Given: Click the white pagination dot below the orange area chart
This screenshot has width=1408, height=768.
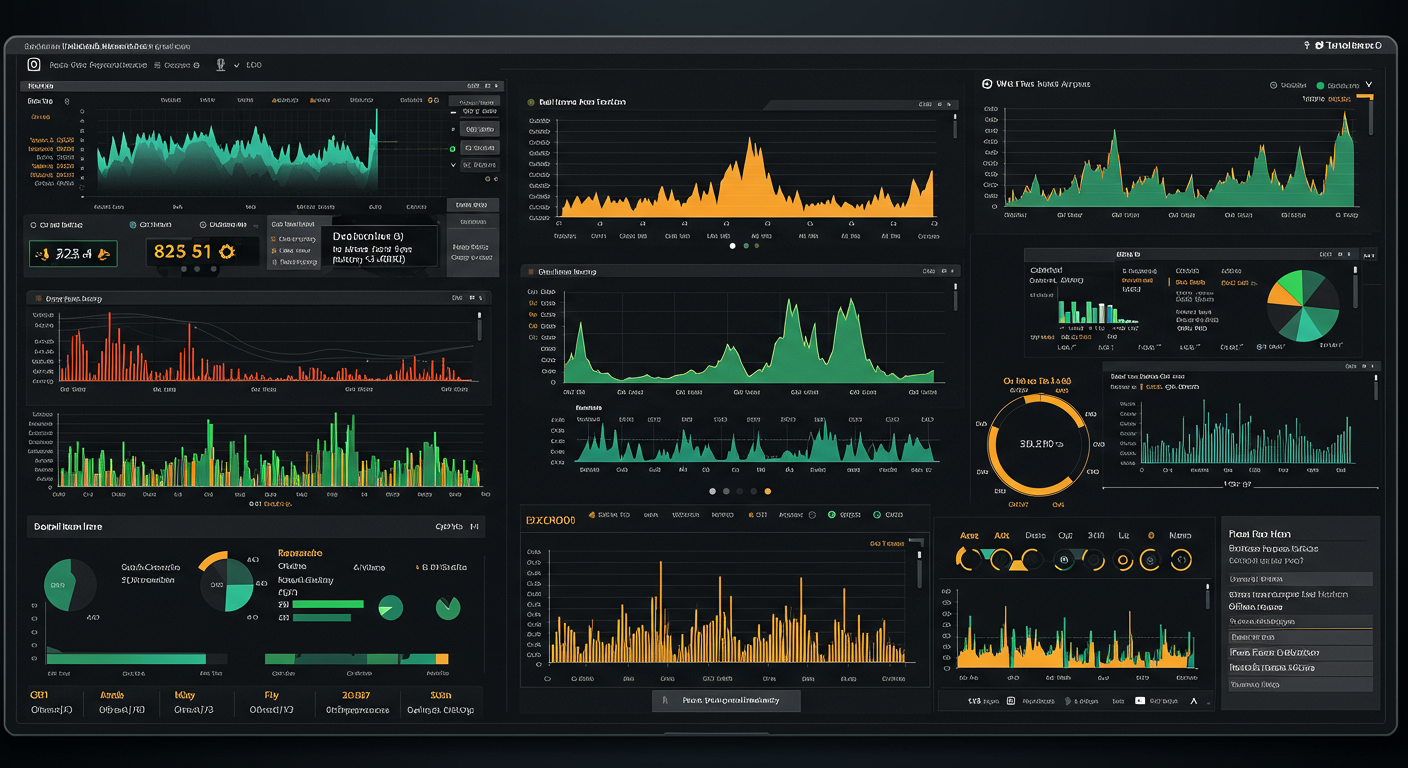Looking at the screenshot, I should pyautogui.click(x=732, y=245).
